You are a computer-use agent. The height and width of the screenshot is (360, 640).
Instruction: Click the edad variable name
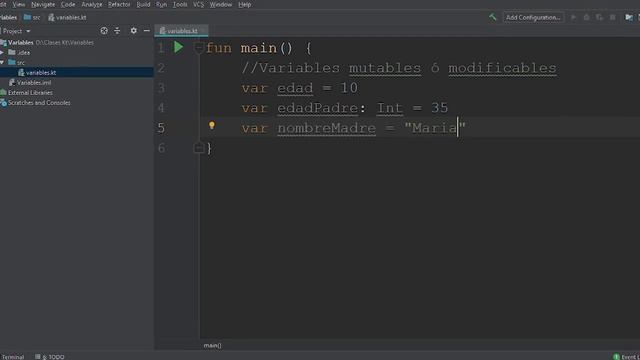pos(295,88)
